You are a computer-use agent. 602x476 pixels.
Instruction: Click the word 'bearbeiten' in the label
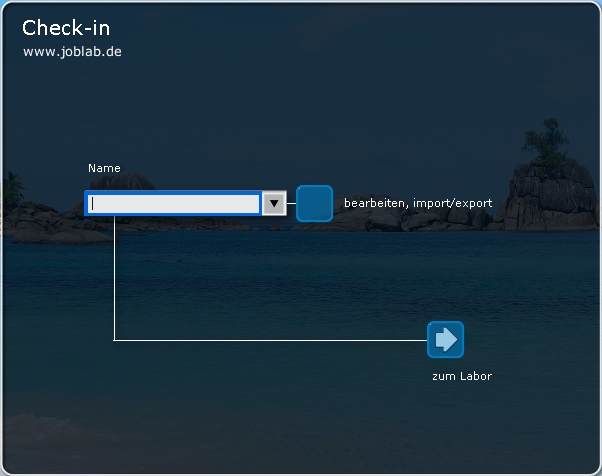tap(375, 203)
